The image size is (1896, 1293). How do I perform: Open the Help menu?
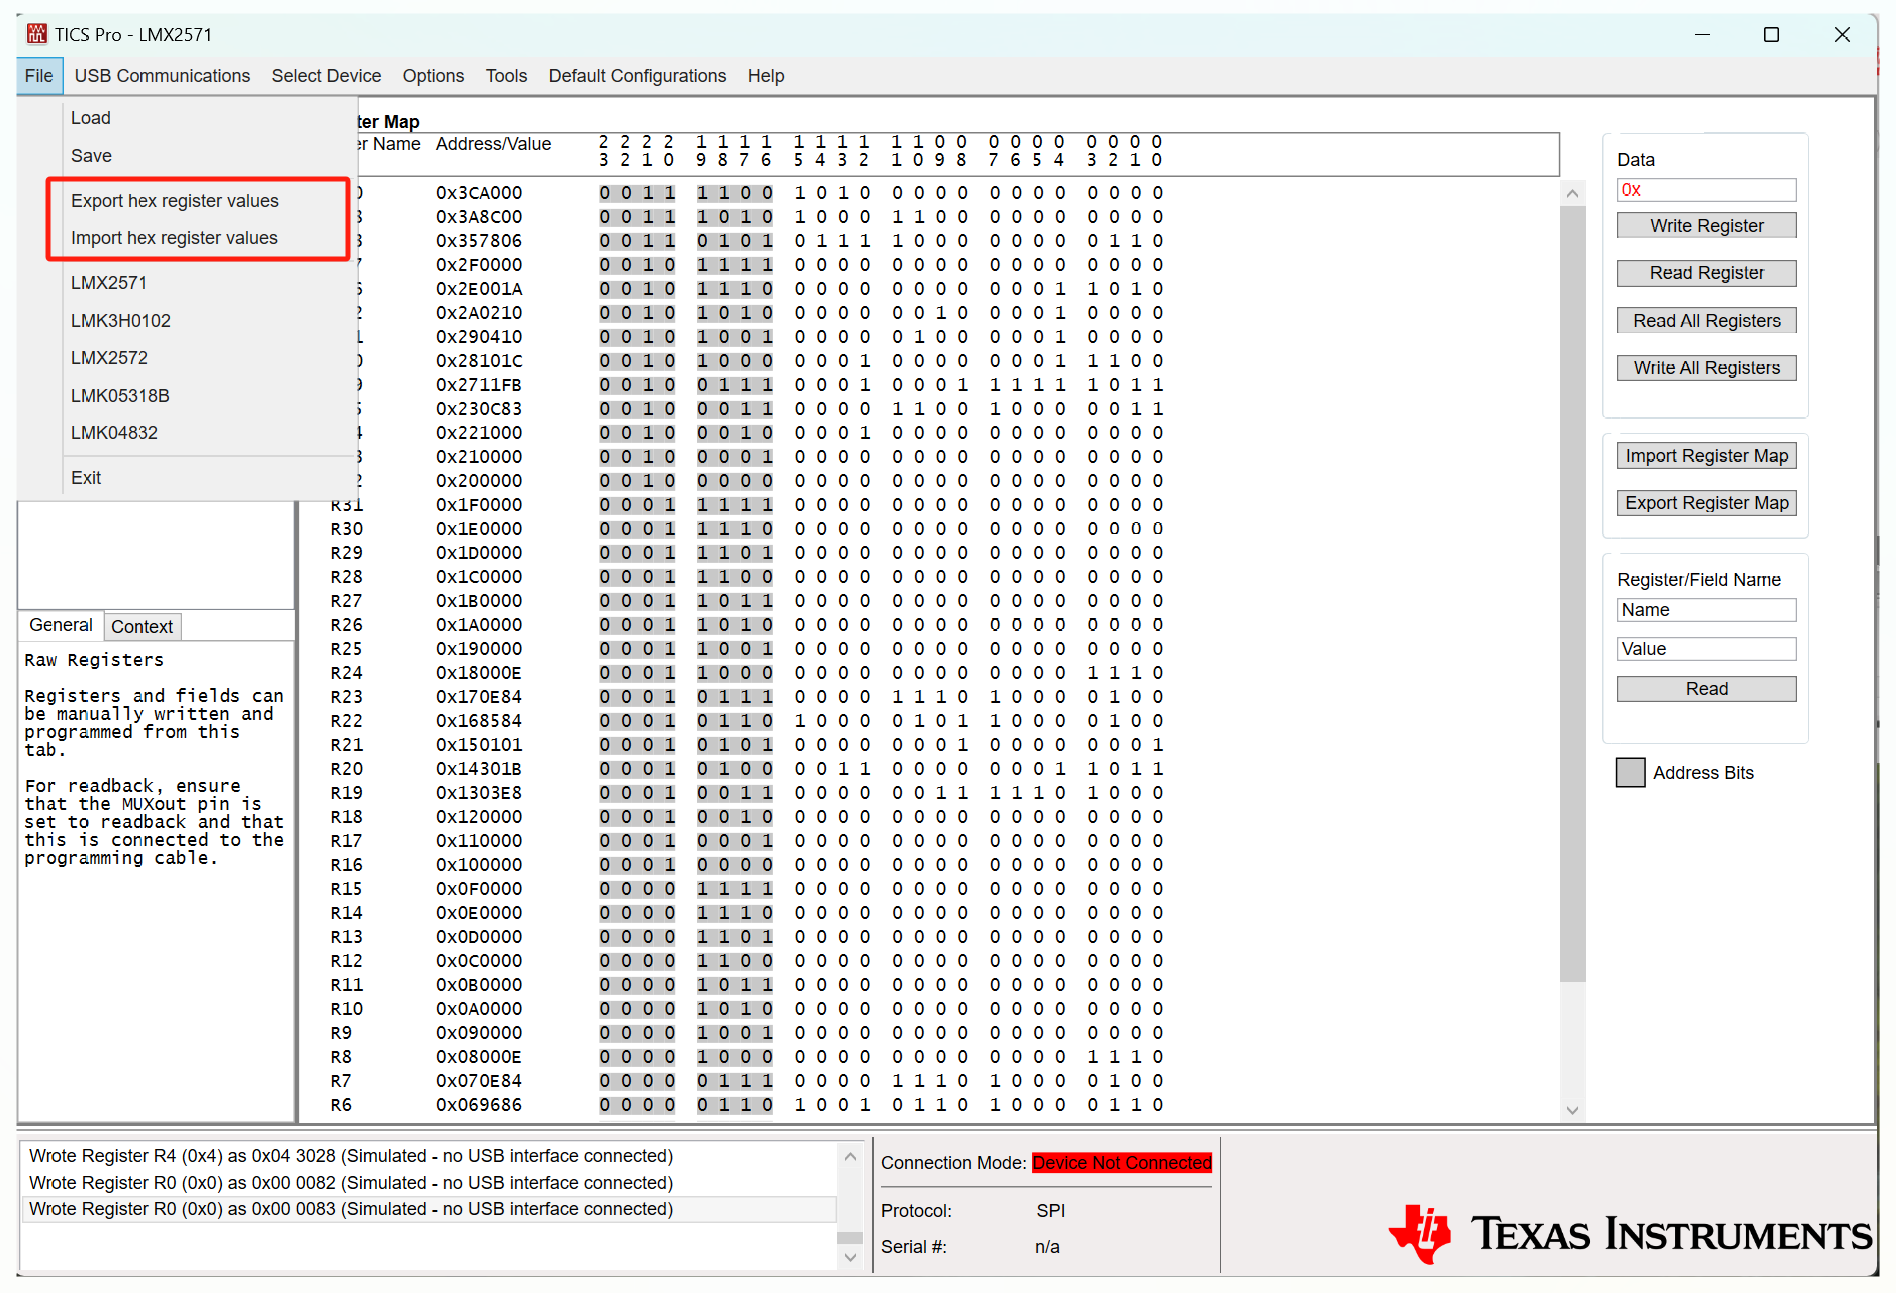point(765,76)
